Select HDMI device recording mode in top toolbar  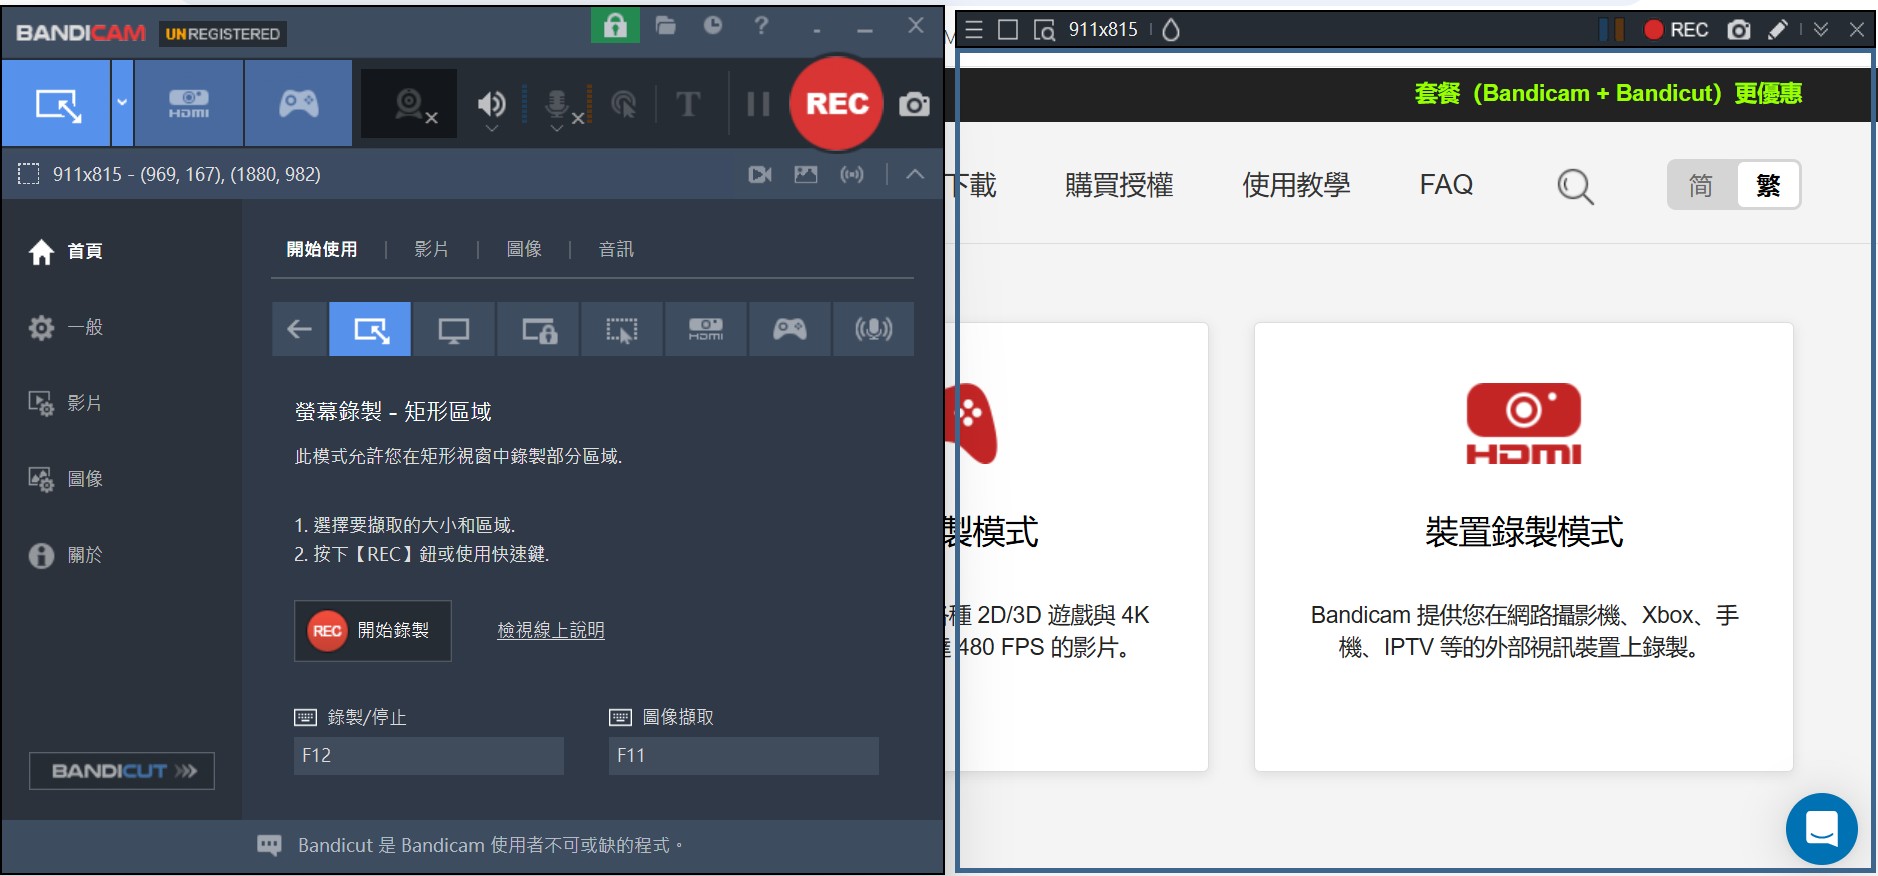coord(189,103)
